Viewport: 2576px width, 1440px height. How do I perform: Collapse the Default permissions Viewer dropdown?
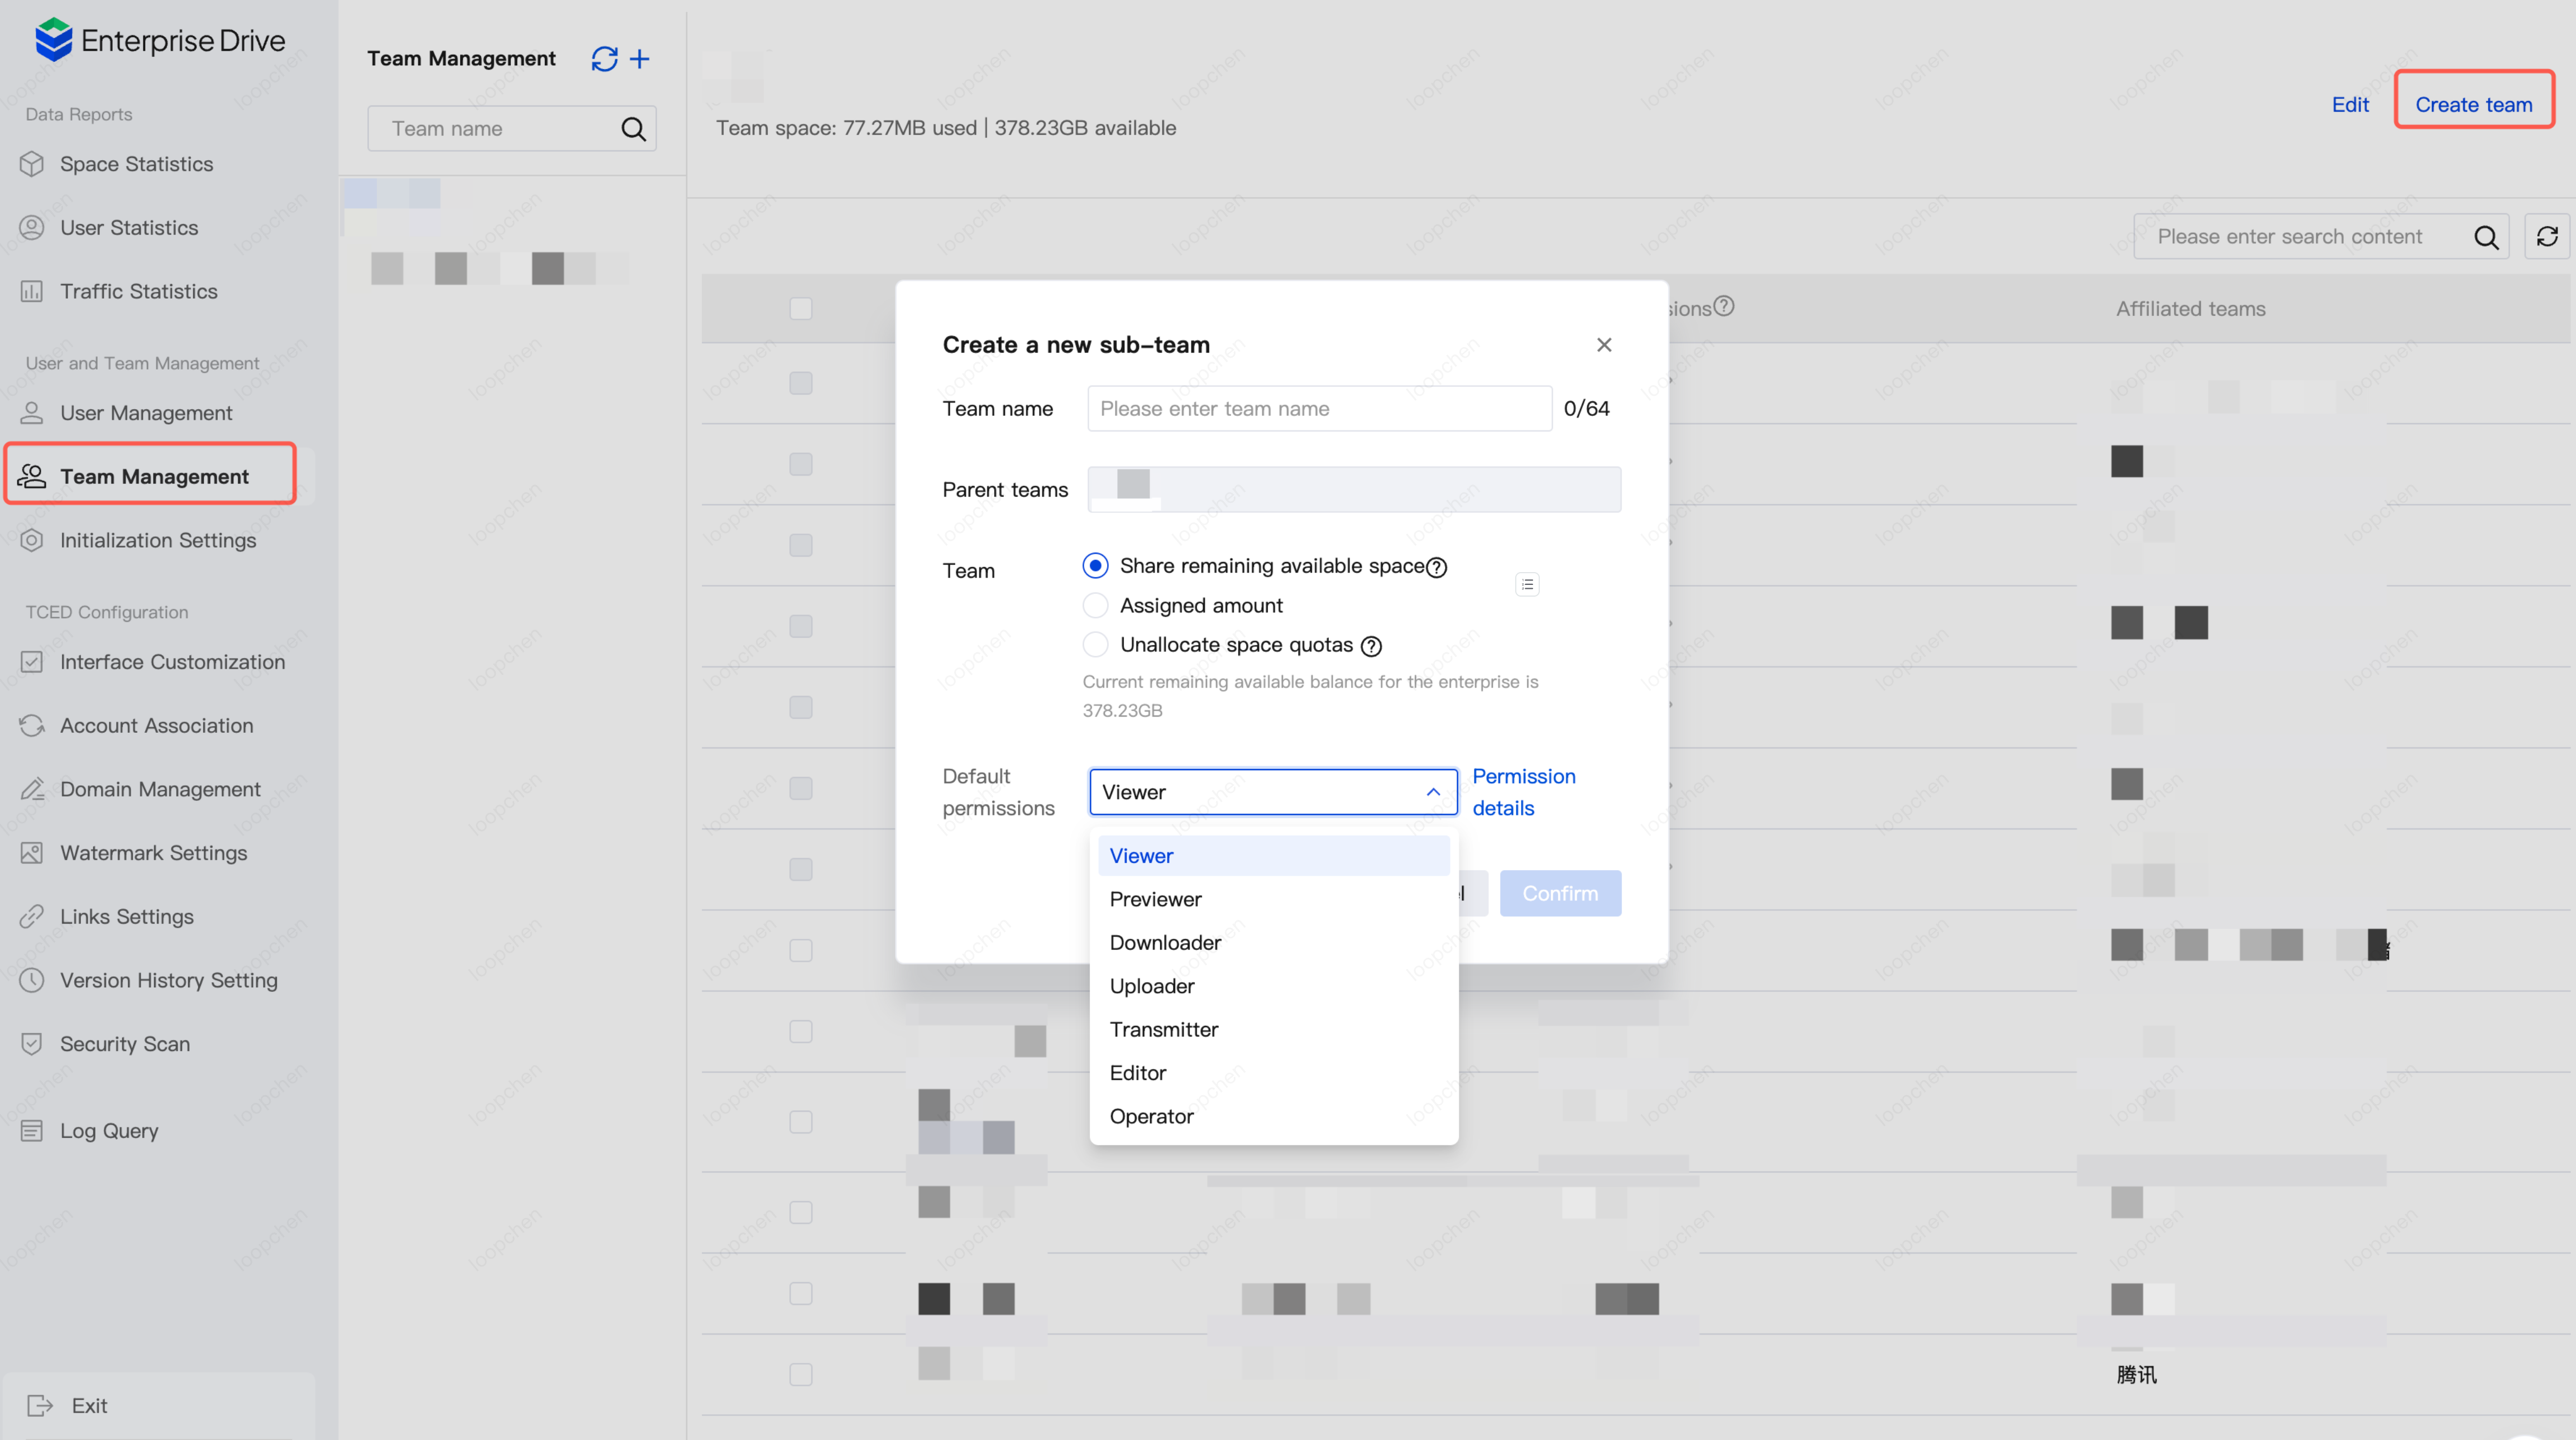tap(1432, 792)
